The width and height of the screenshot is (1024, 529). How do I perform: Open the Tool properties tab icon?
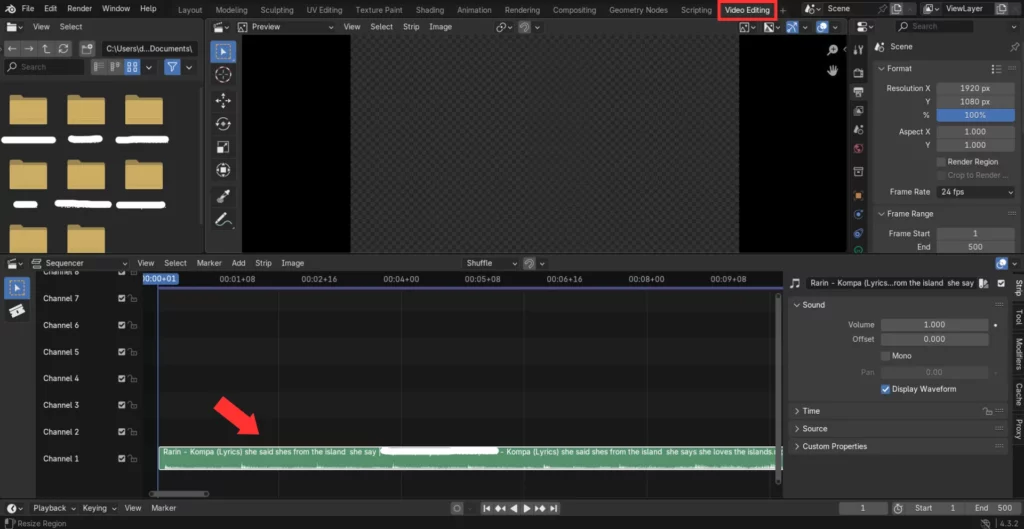coord(858,50)
